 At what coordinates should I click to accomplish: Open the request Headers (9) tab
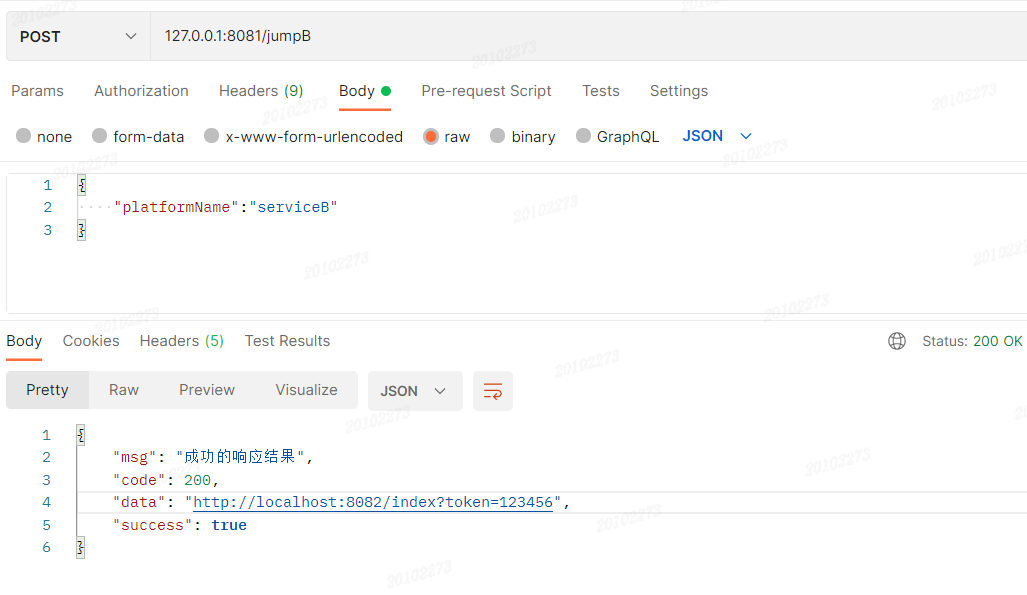coord(261,91)
